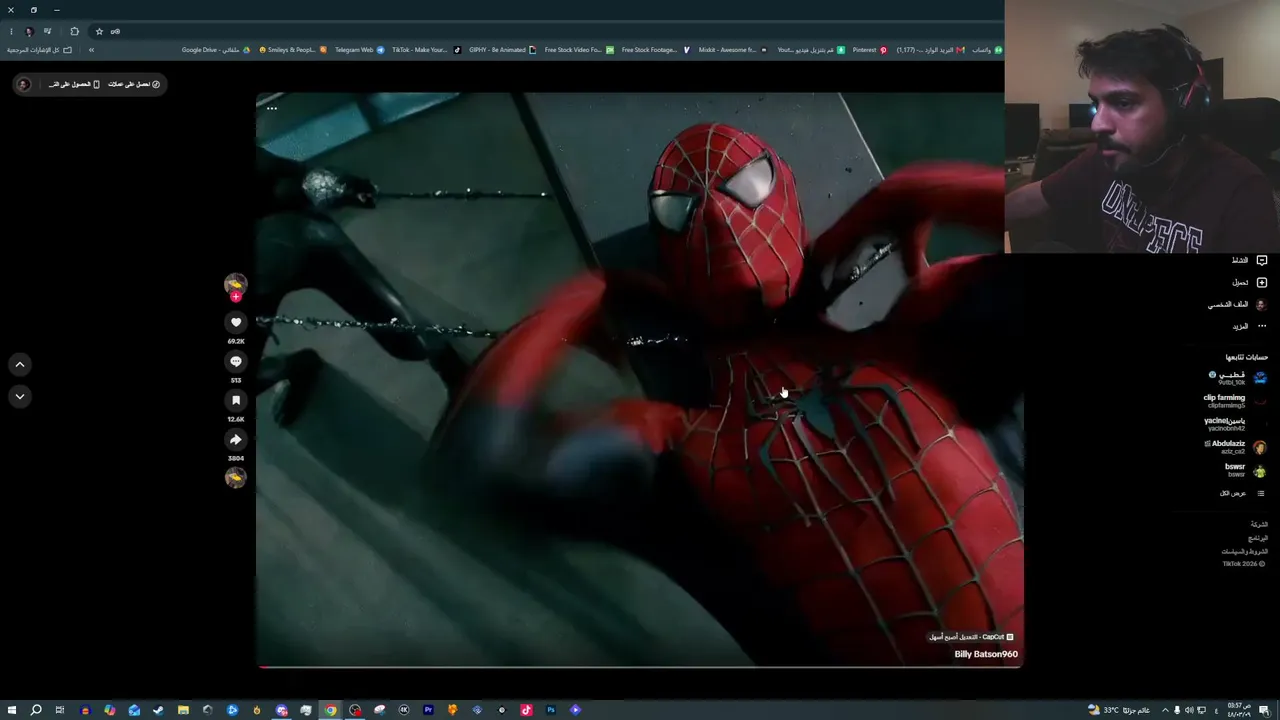Expand the See all (عرض الكل) accounts list
Viewport: 1280px width, 720px height.
[x=1243, y=493]
